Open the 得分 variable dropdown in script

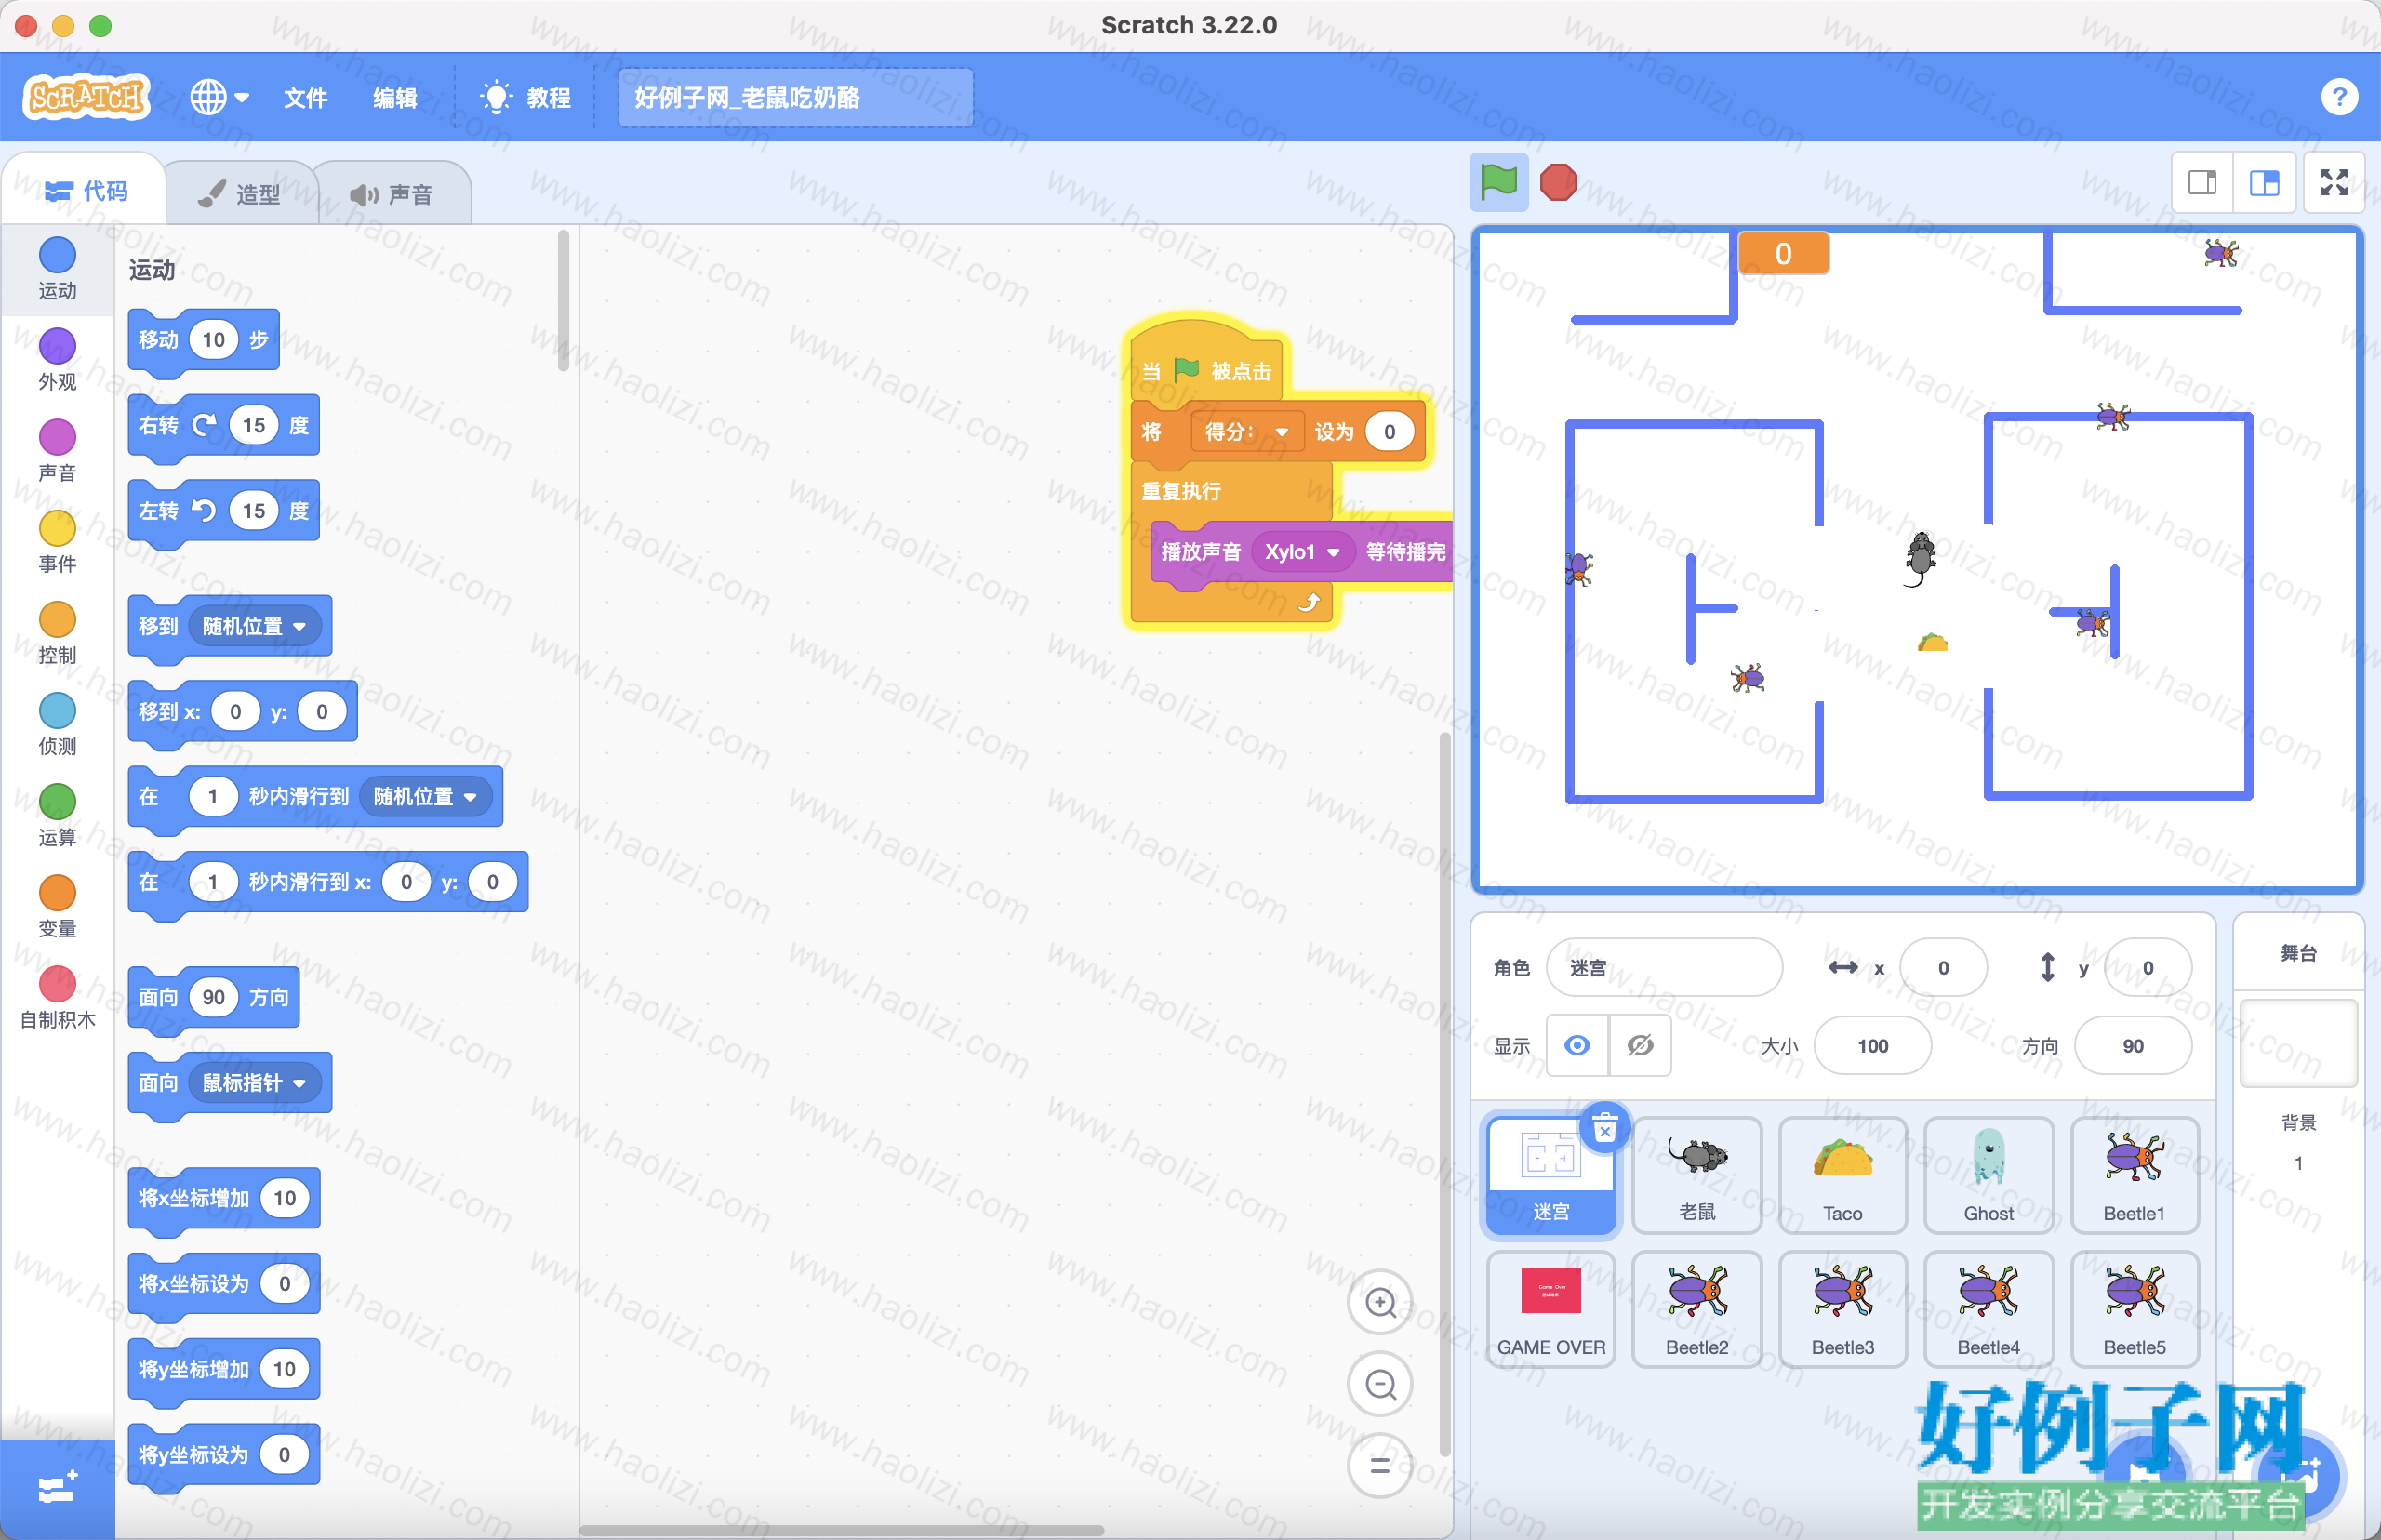1246,432
